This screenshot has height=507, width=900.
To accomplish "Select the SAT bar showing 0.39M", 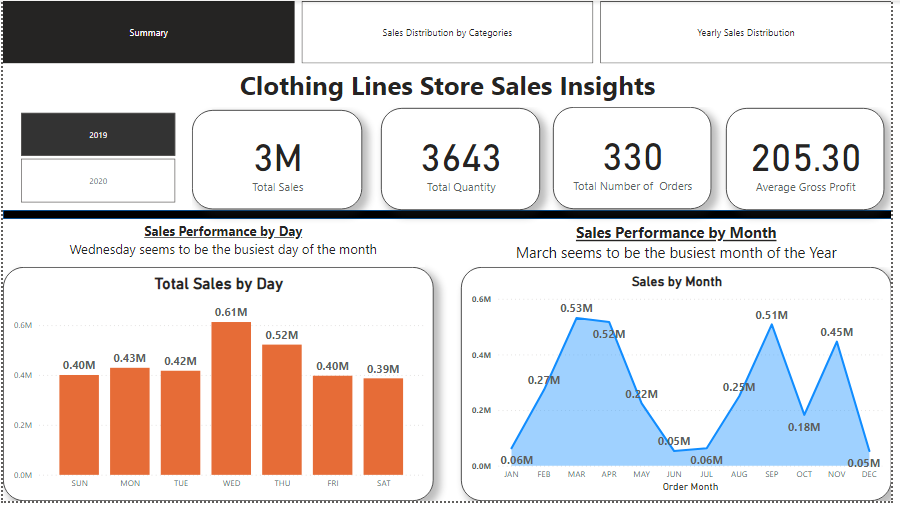I will [x=383, y=427].
